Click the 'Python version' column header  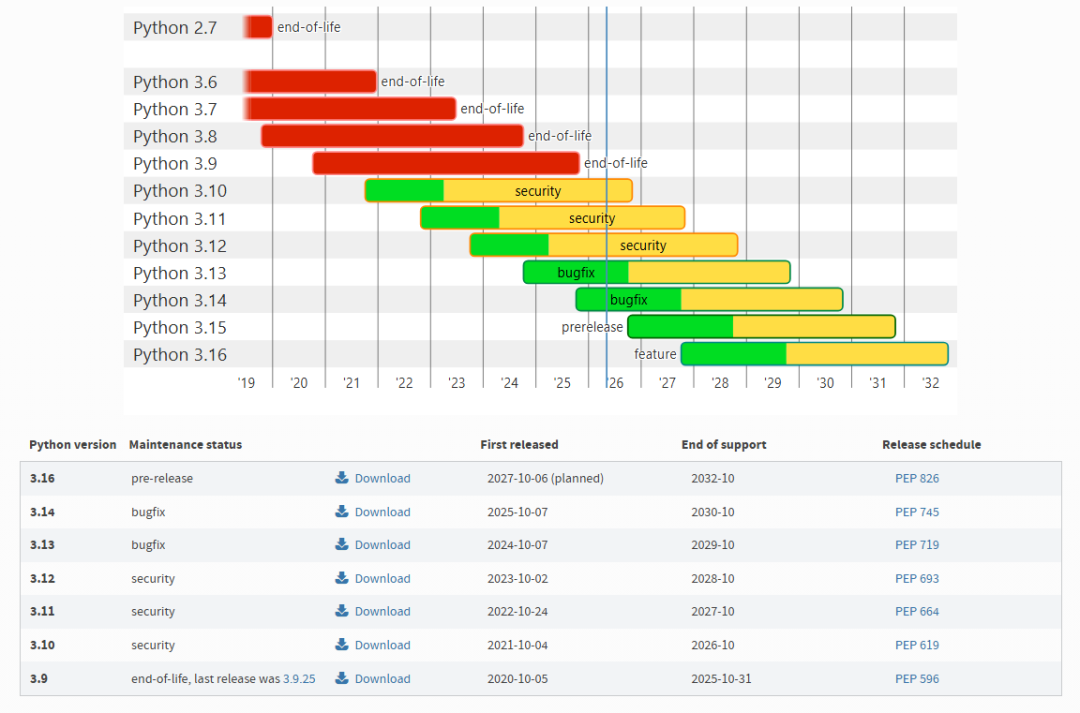(72, 444)
